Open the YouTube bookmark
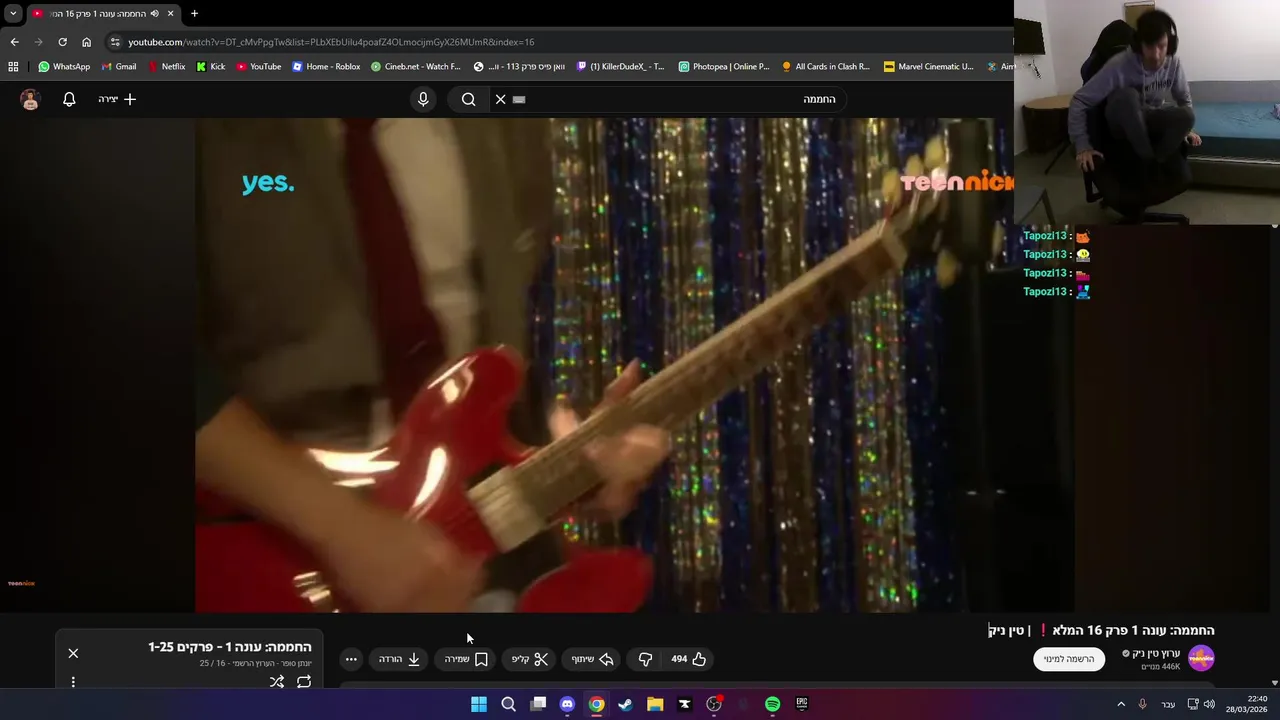1280x720 pixels. point(259,67)
